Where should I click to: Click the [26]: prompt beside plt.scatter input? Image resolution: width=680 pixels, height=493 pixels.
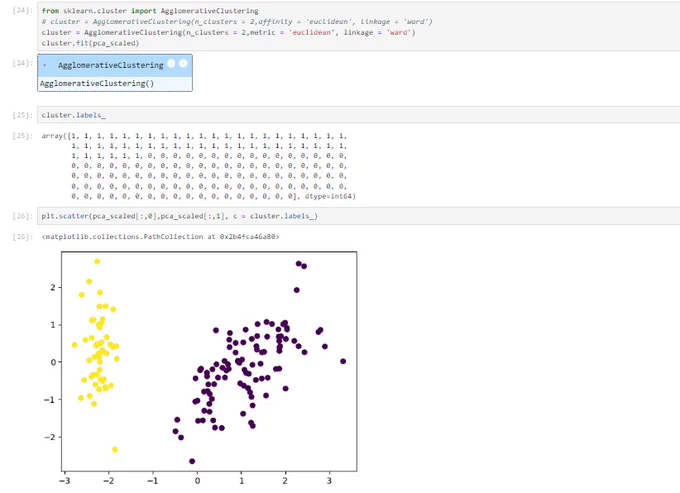22,216
